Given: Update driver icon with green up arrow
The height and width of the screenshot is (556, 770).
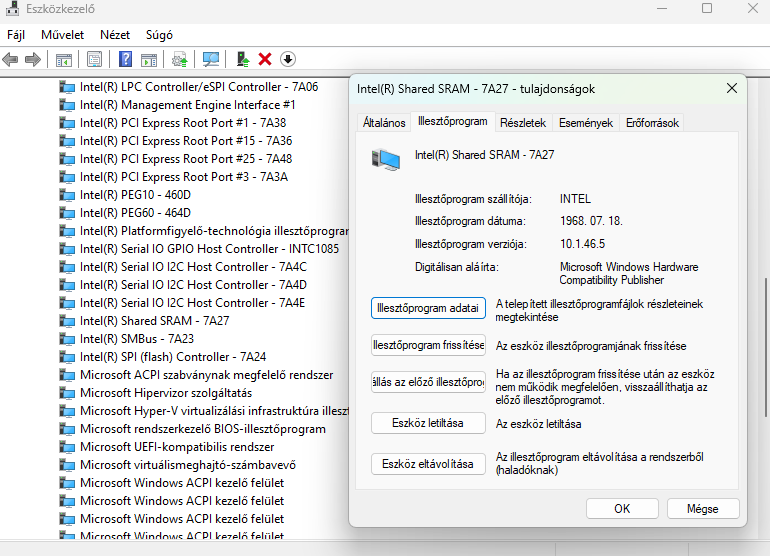Looking at the screenshot, I should coord(243,59).
